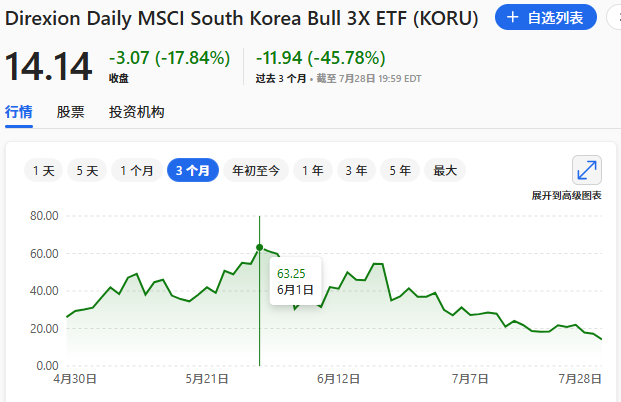Click the plus icon in watchlist button

(512, 17)
